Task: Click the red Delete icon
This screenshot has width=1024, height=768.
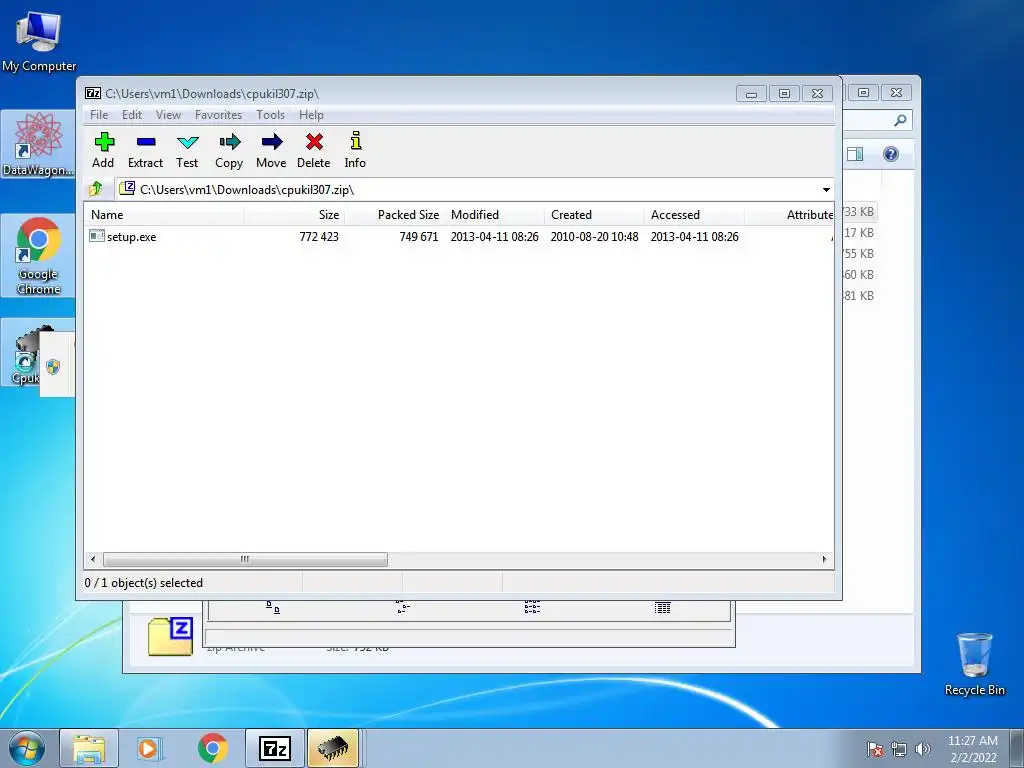Action: point(313,150)
